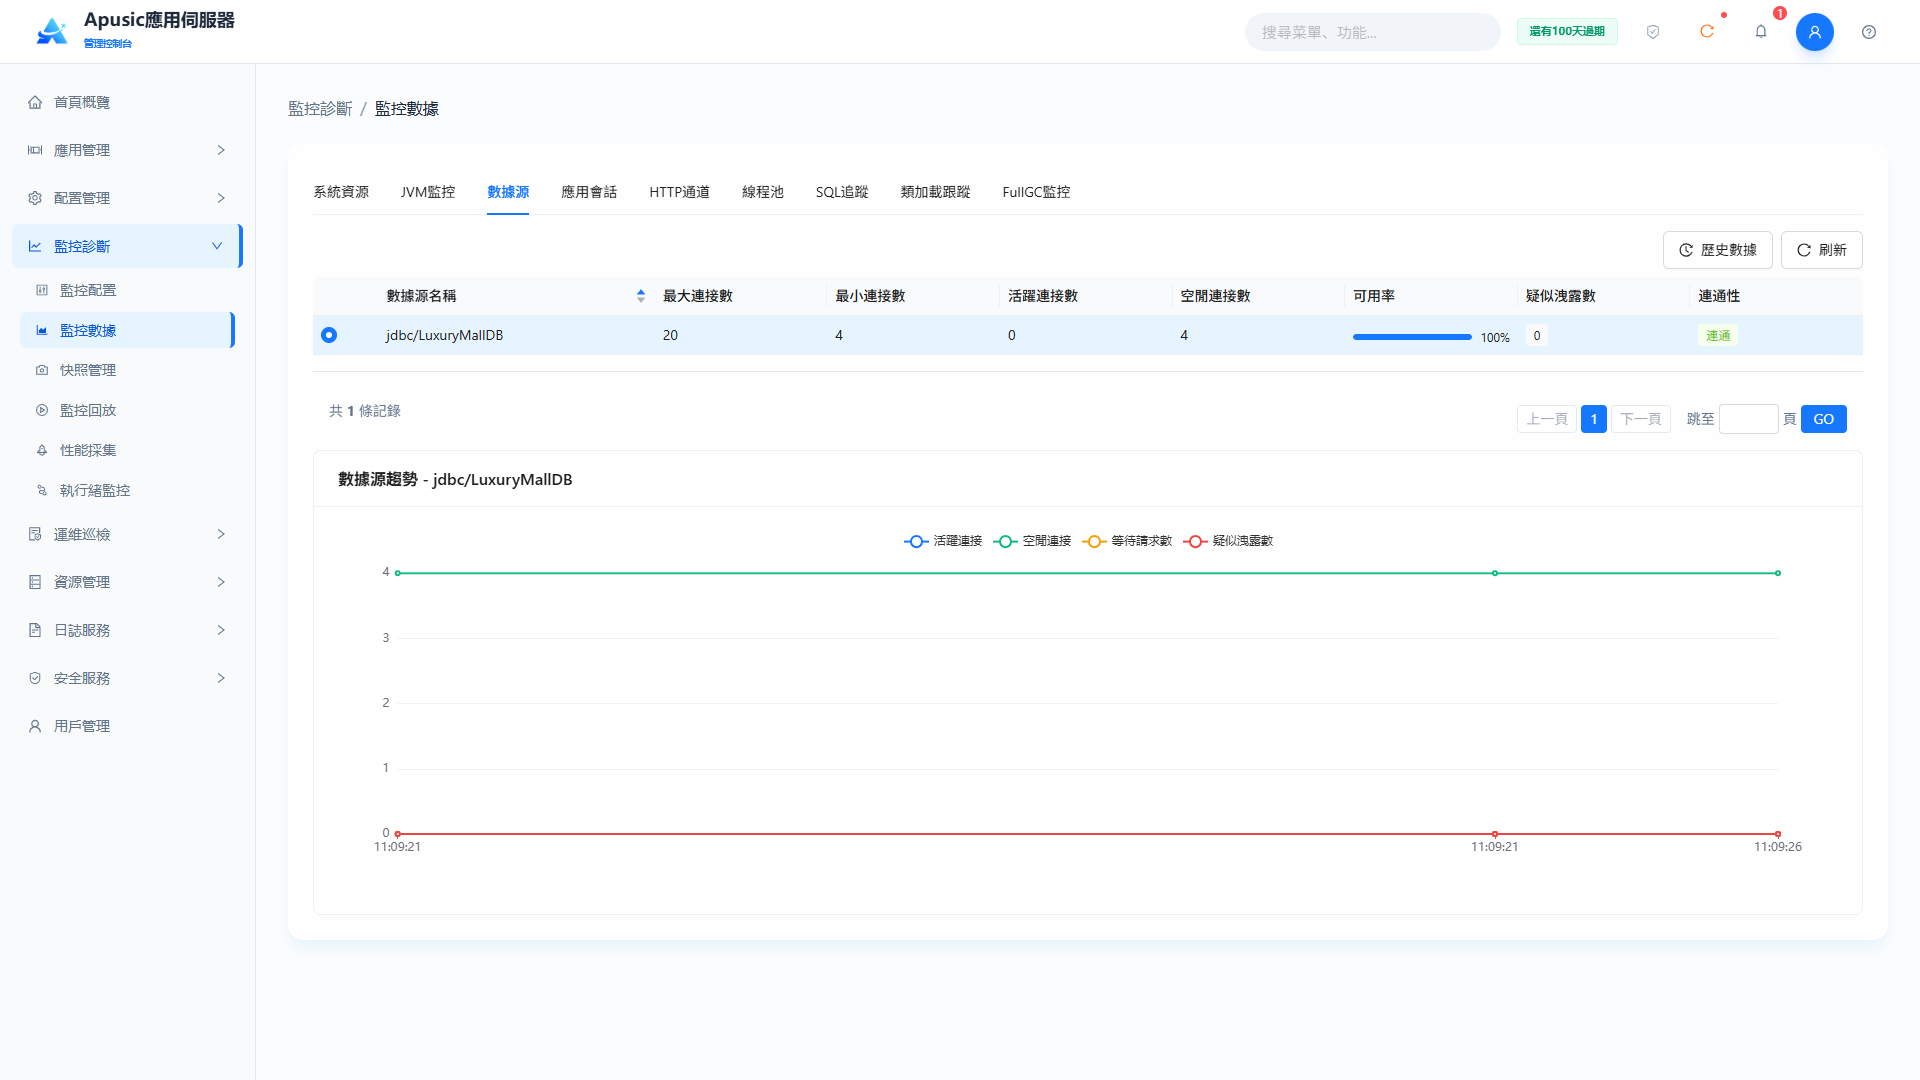Viewport: 1920px width, 1080px height.
Task: Click the 連通 status tag
Action: click(x=1718, y=336)
